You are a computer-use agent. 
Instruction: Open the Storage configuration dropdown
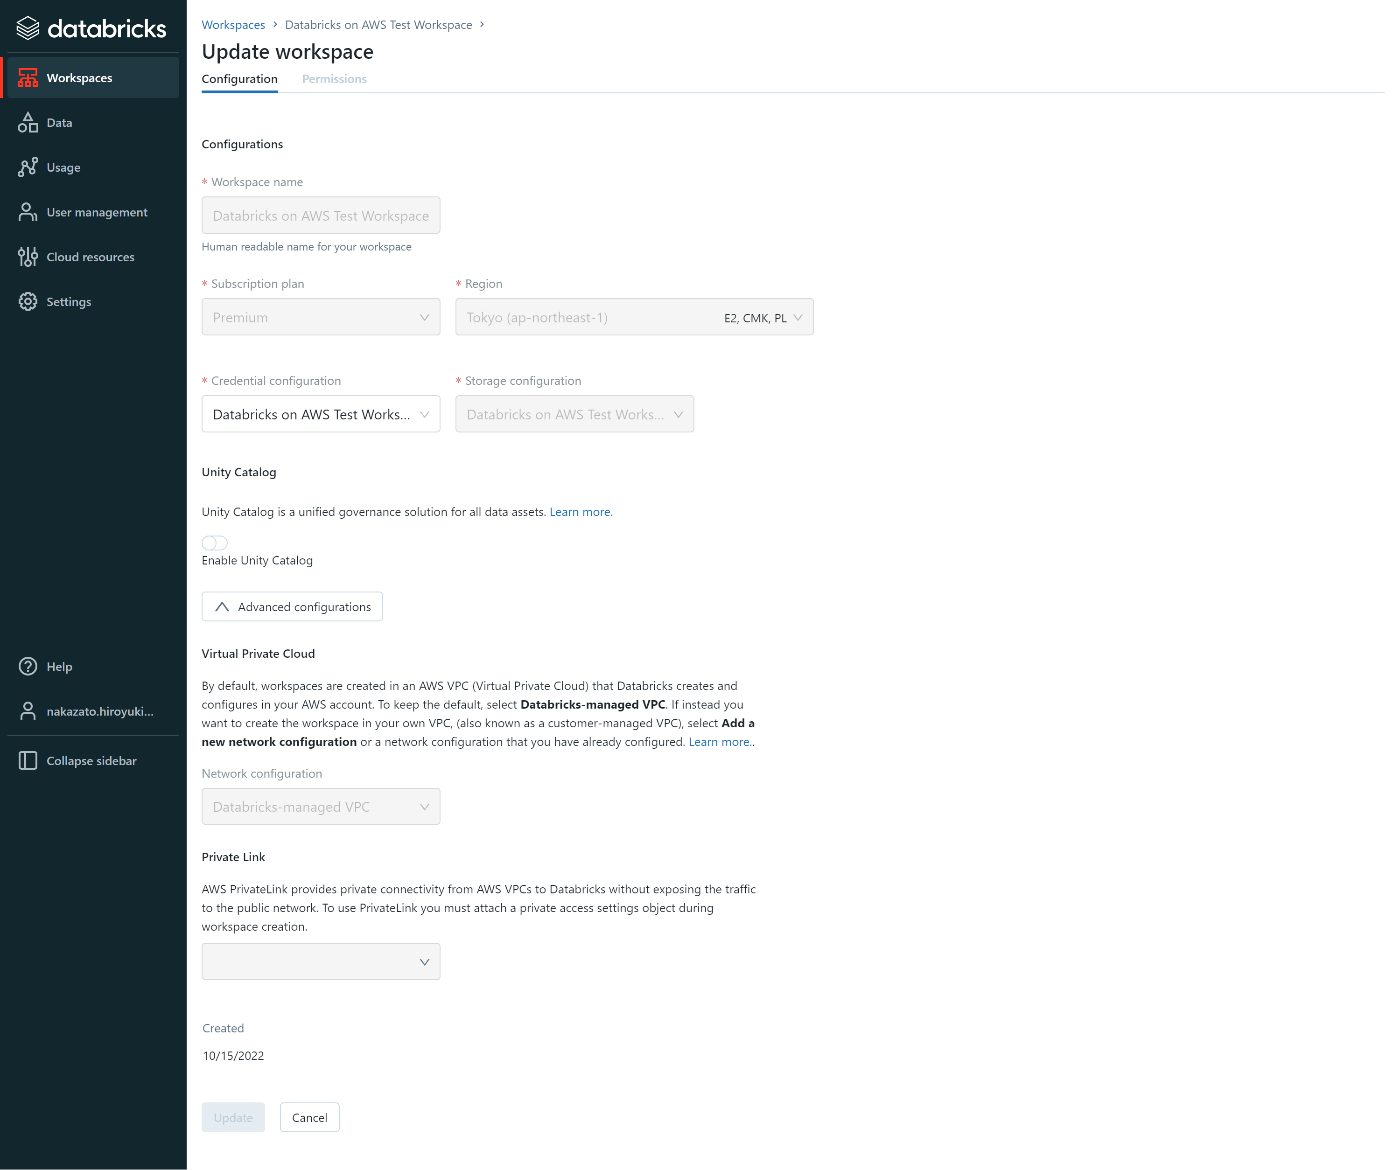click(574, 414)
